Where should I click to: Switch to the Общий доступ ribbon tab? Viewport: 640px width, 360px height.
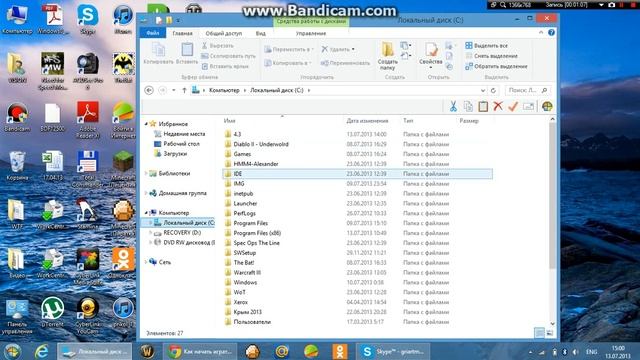tap(223, 33)
